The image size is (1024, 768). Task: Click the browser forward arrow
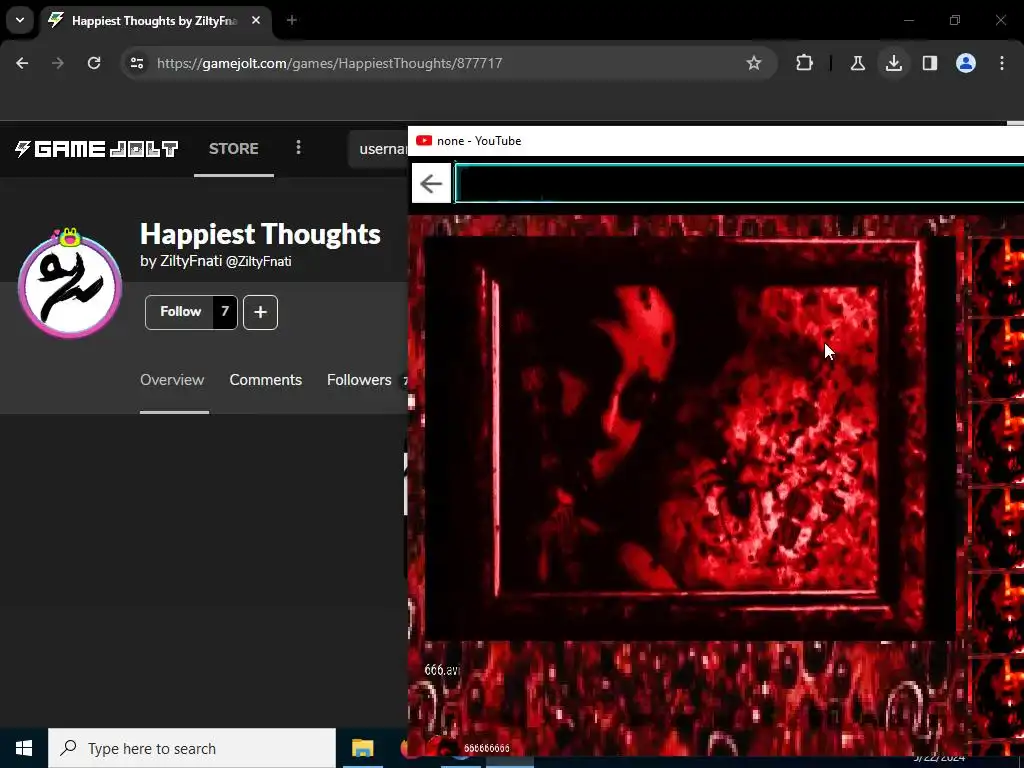tap(58, 63)
